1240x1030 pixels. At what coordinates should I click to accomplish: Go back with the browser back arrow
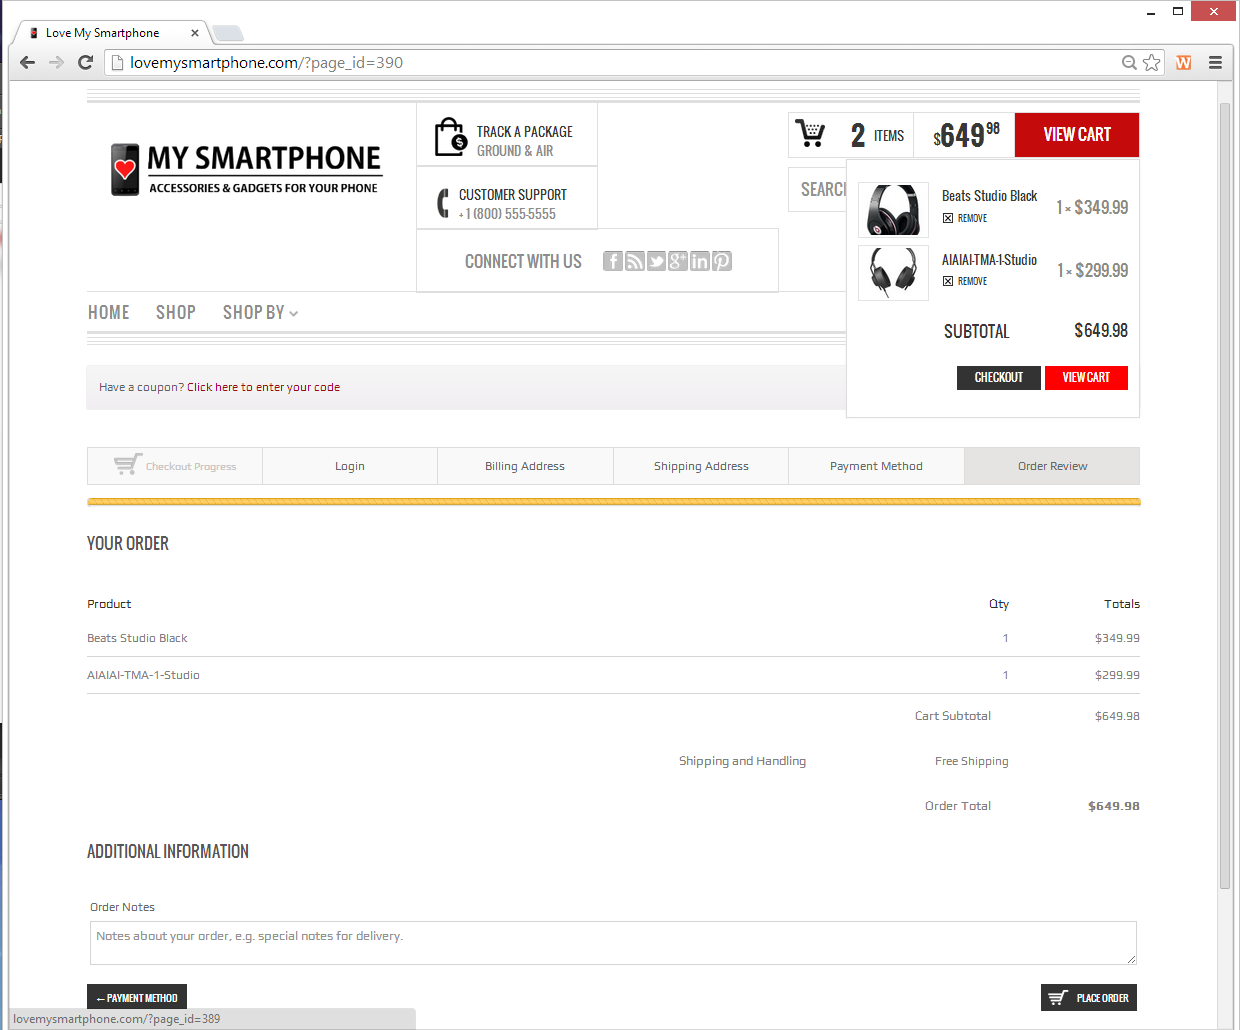[x=28, y=62]
